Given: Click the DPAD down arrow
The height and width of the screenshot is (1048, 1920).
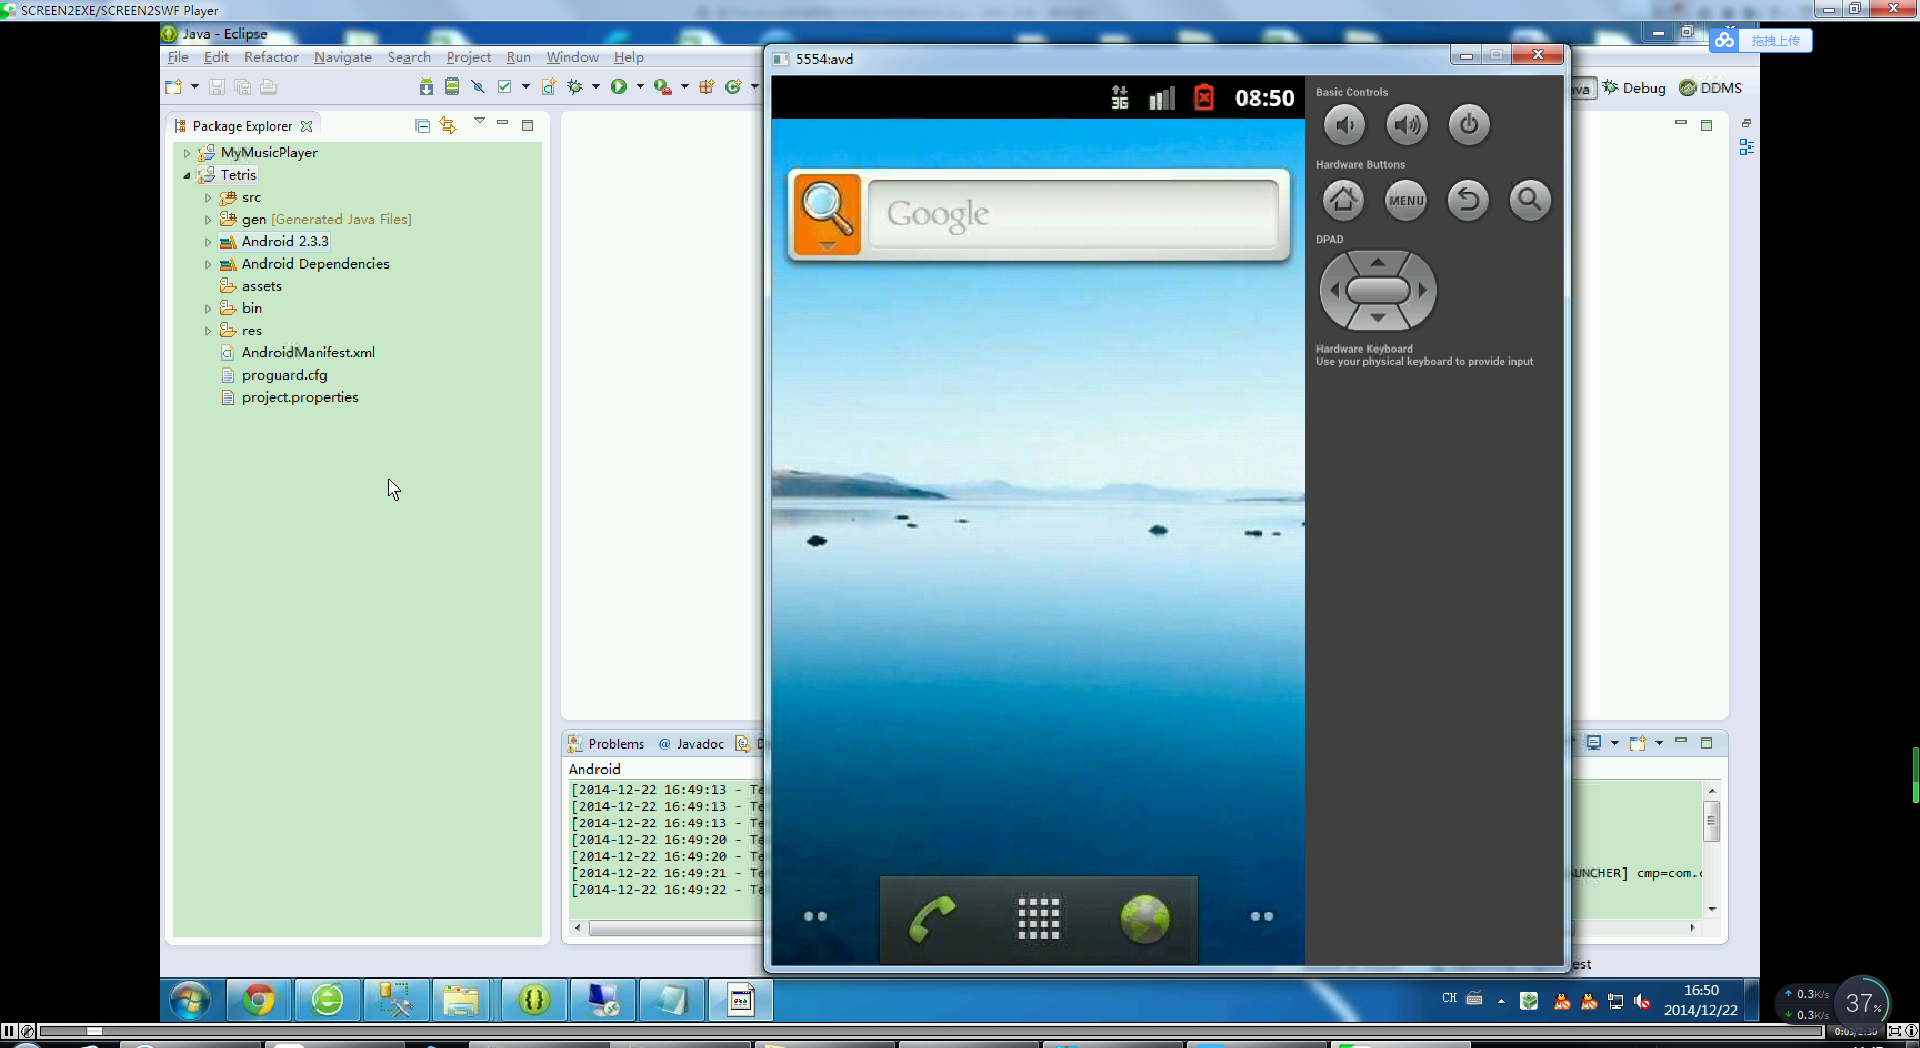Looking at the screenshot, I should point(1378,319).
